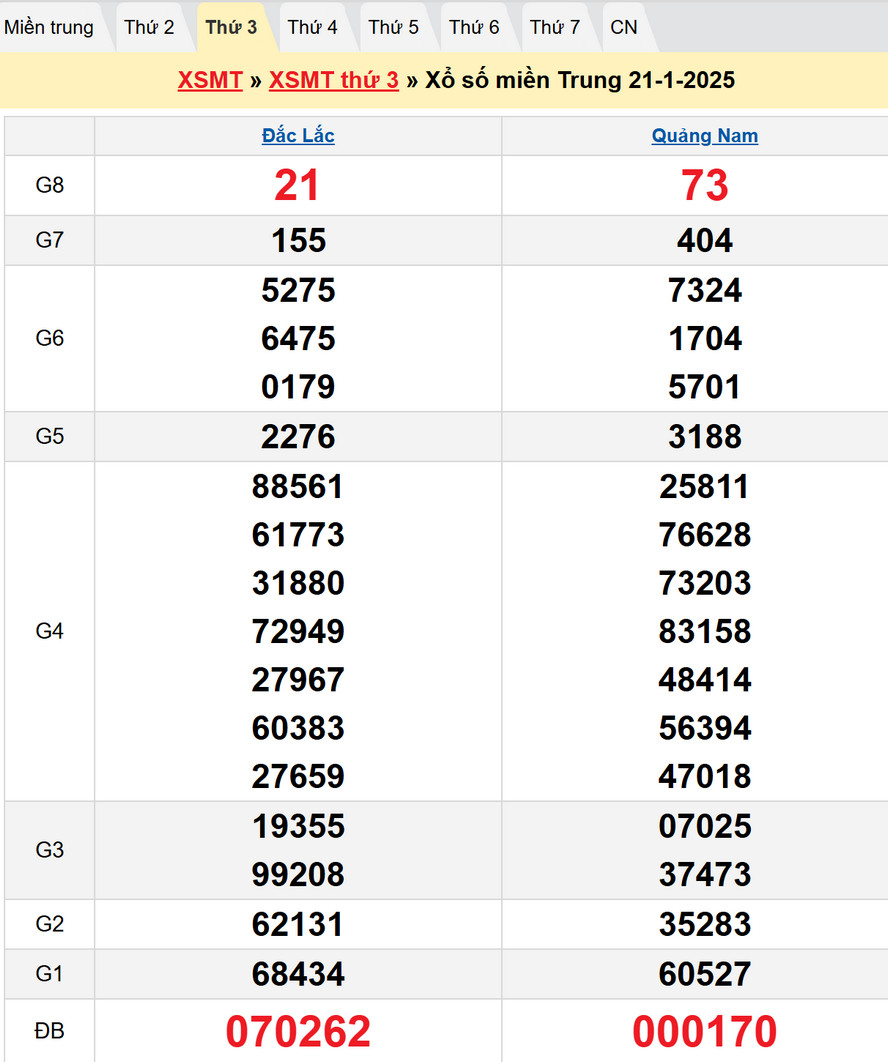This screenshot has height=1062, width=888.
Task: Click the Đắc Lắc special prize 070262
Action: [298, 1031]
